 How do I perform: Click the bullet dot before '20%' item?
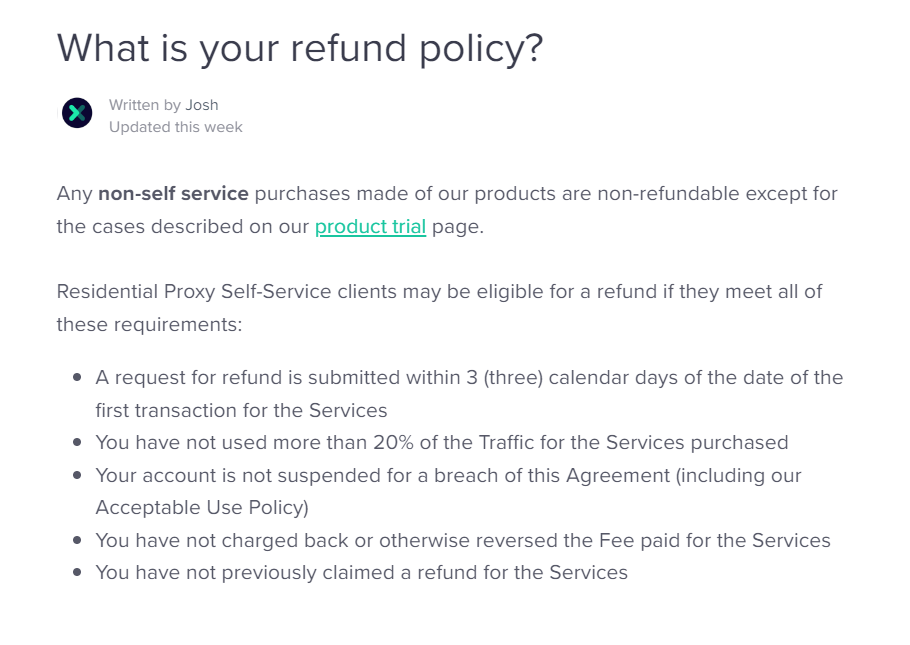tap(77, 442)
